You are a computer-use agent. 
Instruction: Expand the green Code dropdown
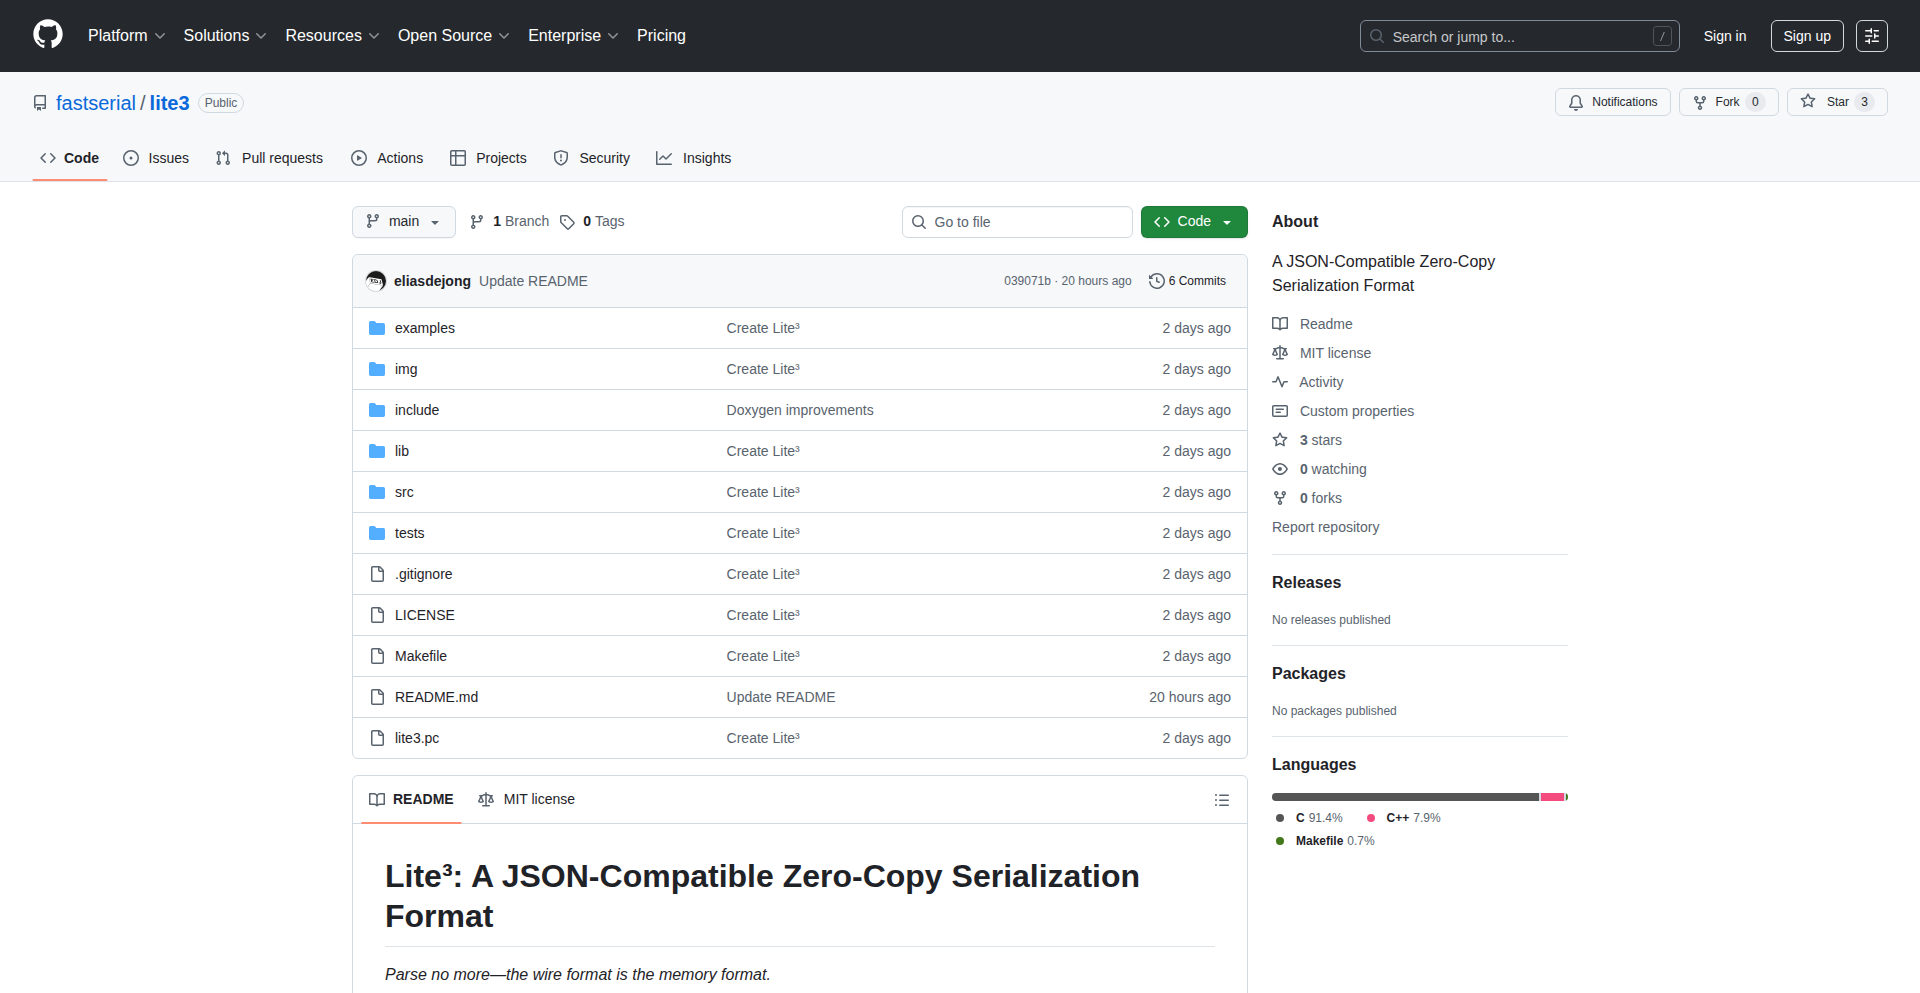(x=1193, y=221)
